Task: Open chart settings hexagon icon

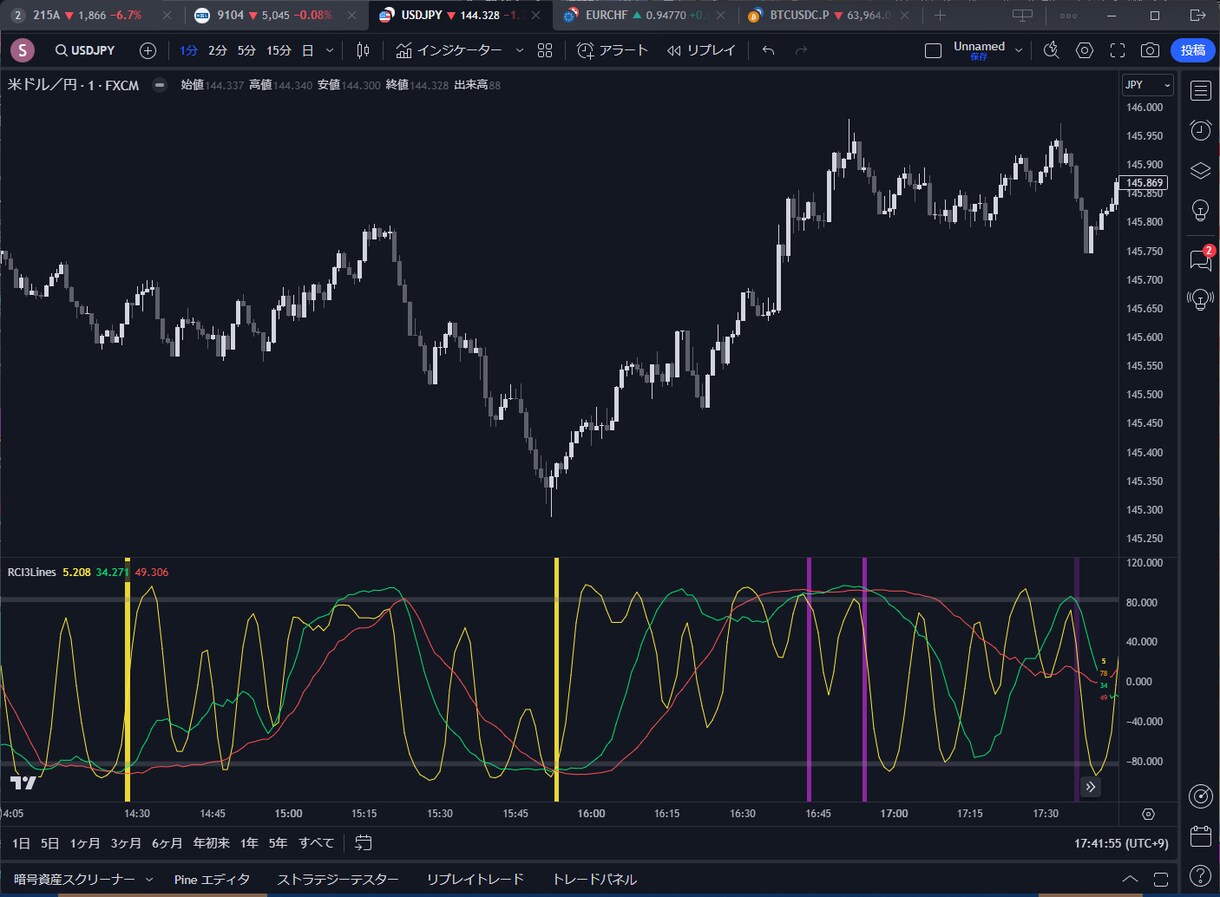Action: click(1085, 51)
